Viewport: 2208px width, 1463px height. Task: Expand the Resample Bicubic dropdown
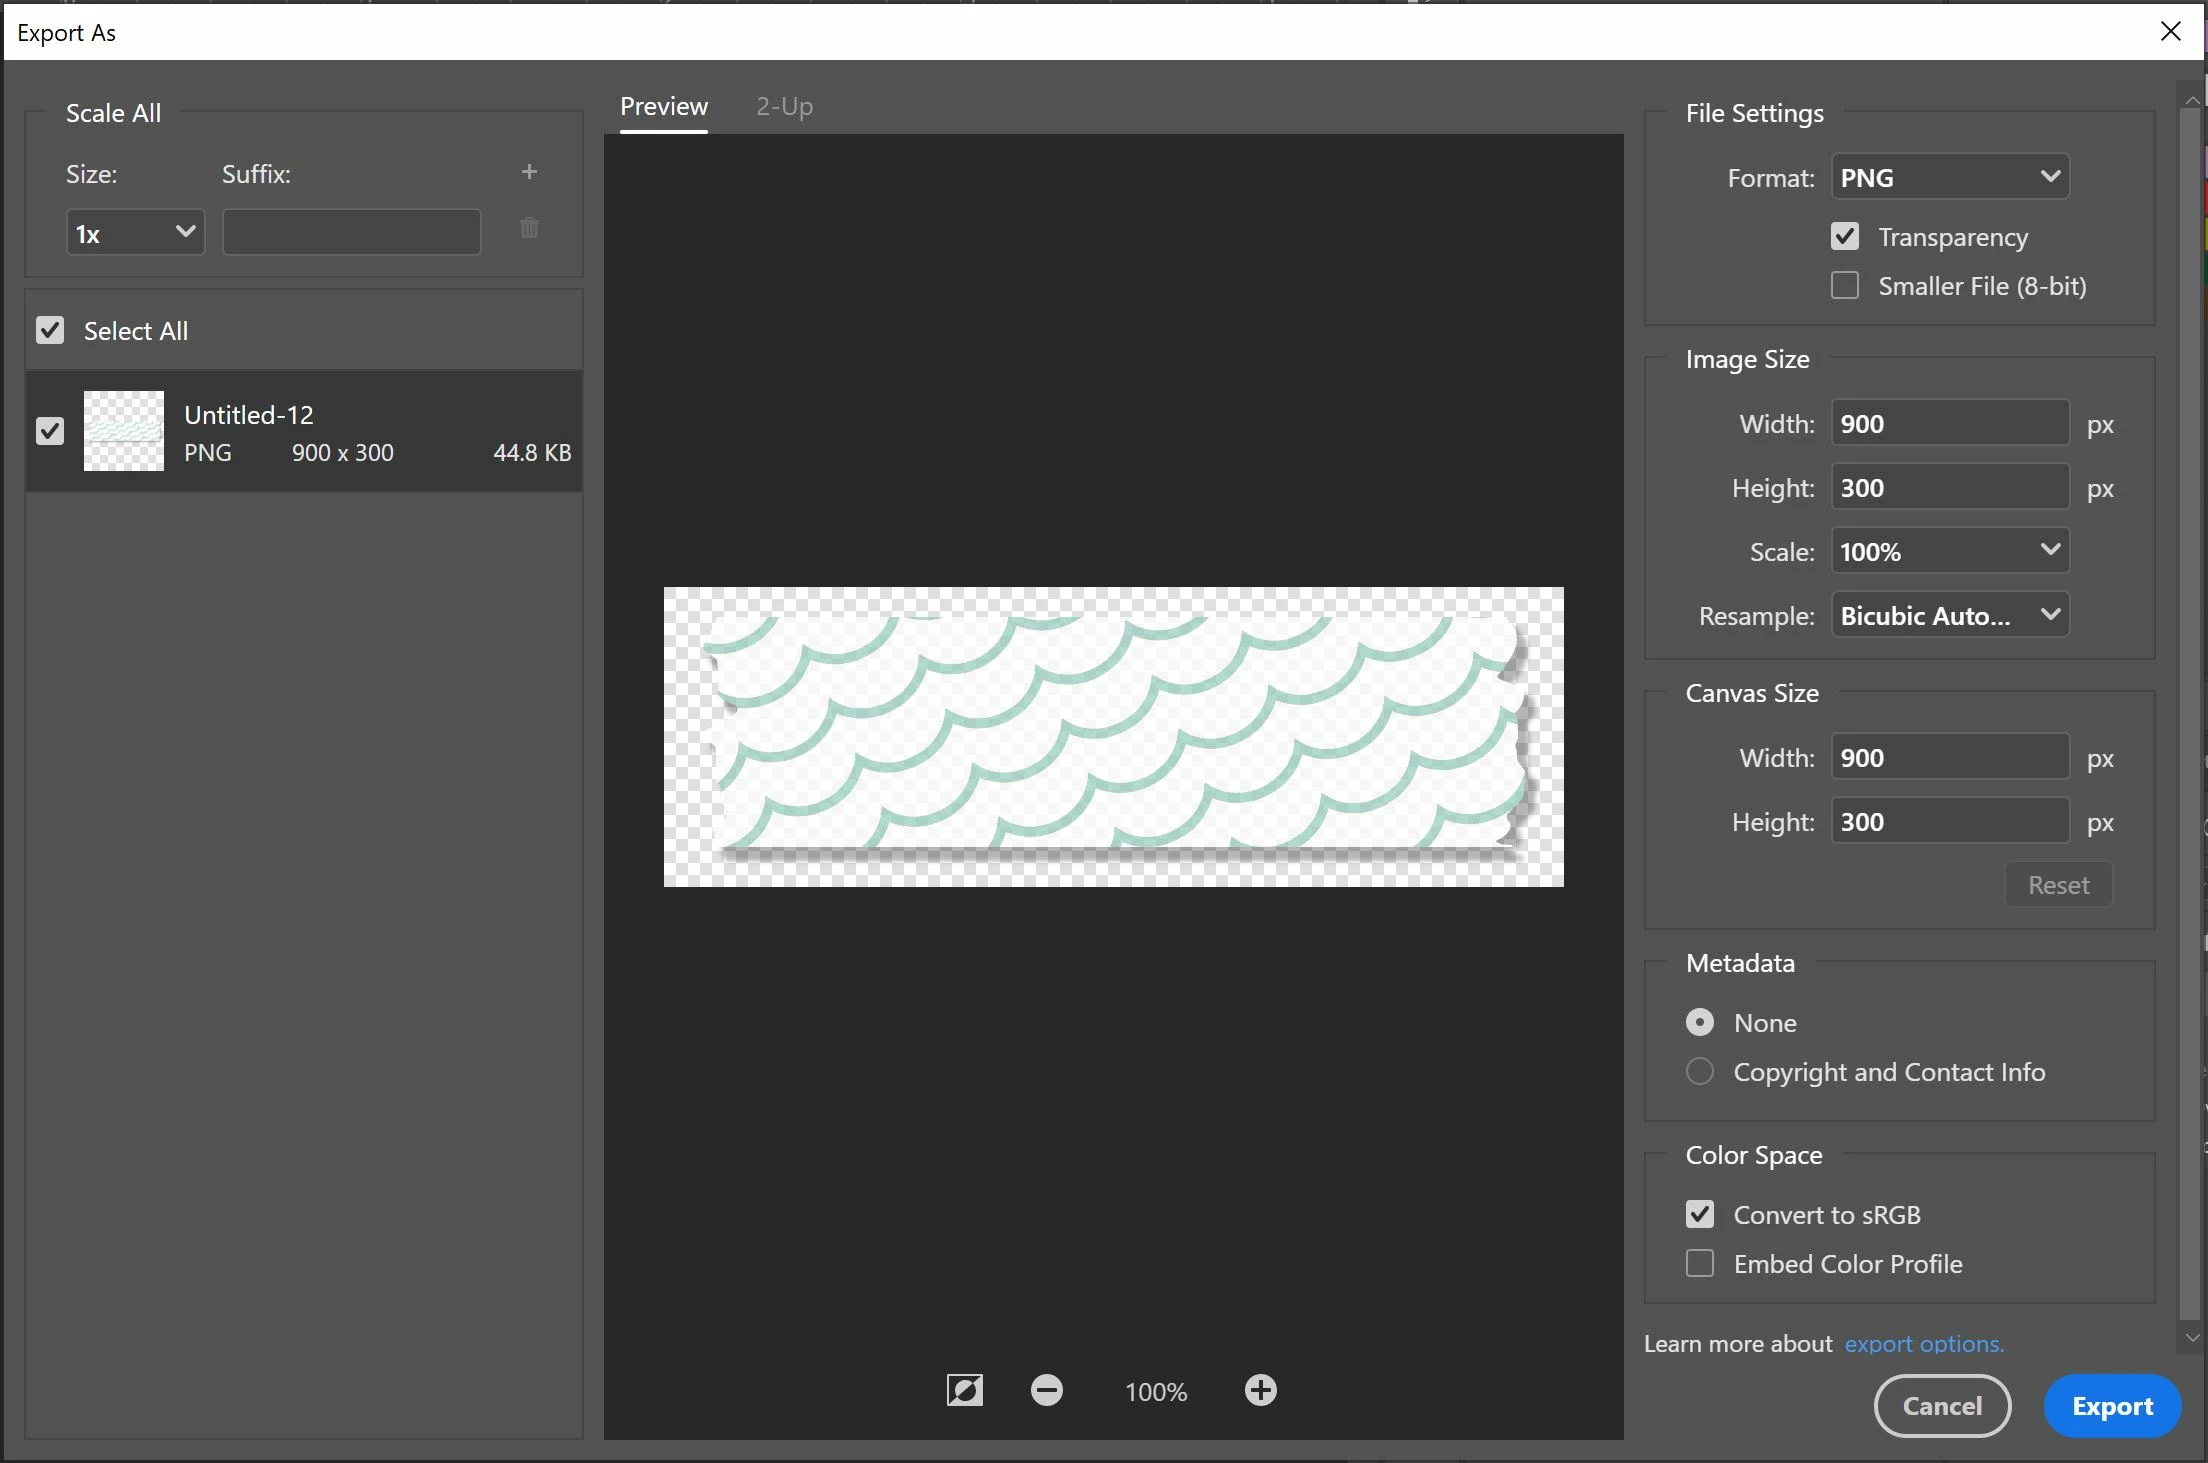pyautogui.click(x=1949, y=615)
